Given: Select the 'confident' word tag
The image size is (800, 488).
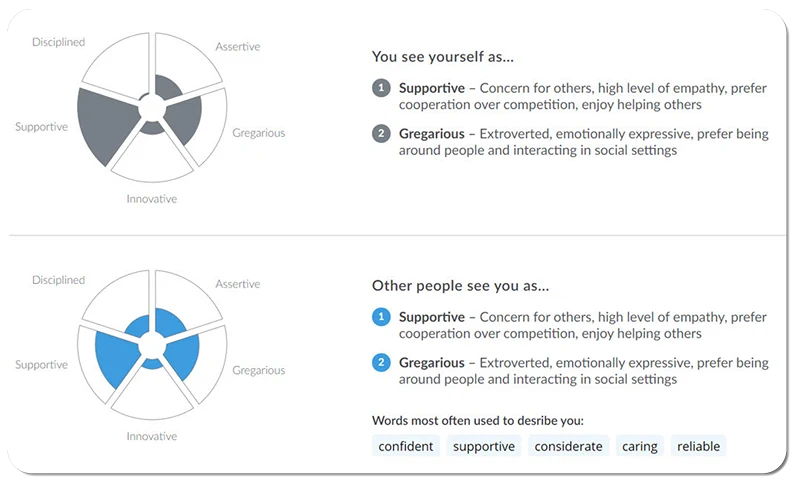Looking at the screenshot, I should click(406, 446).
